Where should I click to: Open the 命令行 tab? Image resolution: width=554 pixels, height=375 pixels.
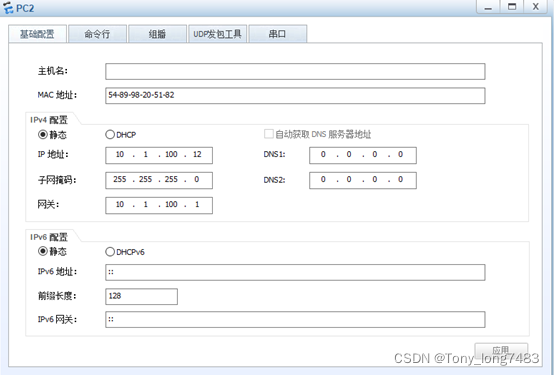tap(98, 34)
